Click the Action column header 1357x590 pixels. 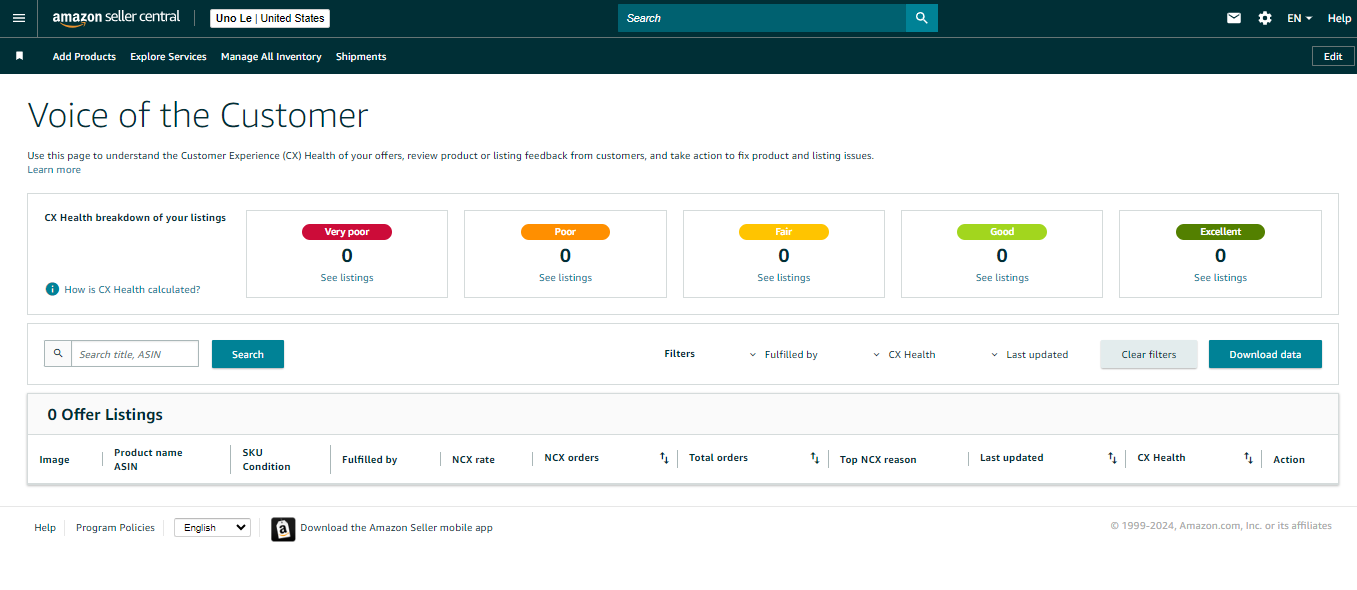(x=1289, y=460)
